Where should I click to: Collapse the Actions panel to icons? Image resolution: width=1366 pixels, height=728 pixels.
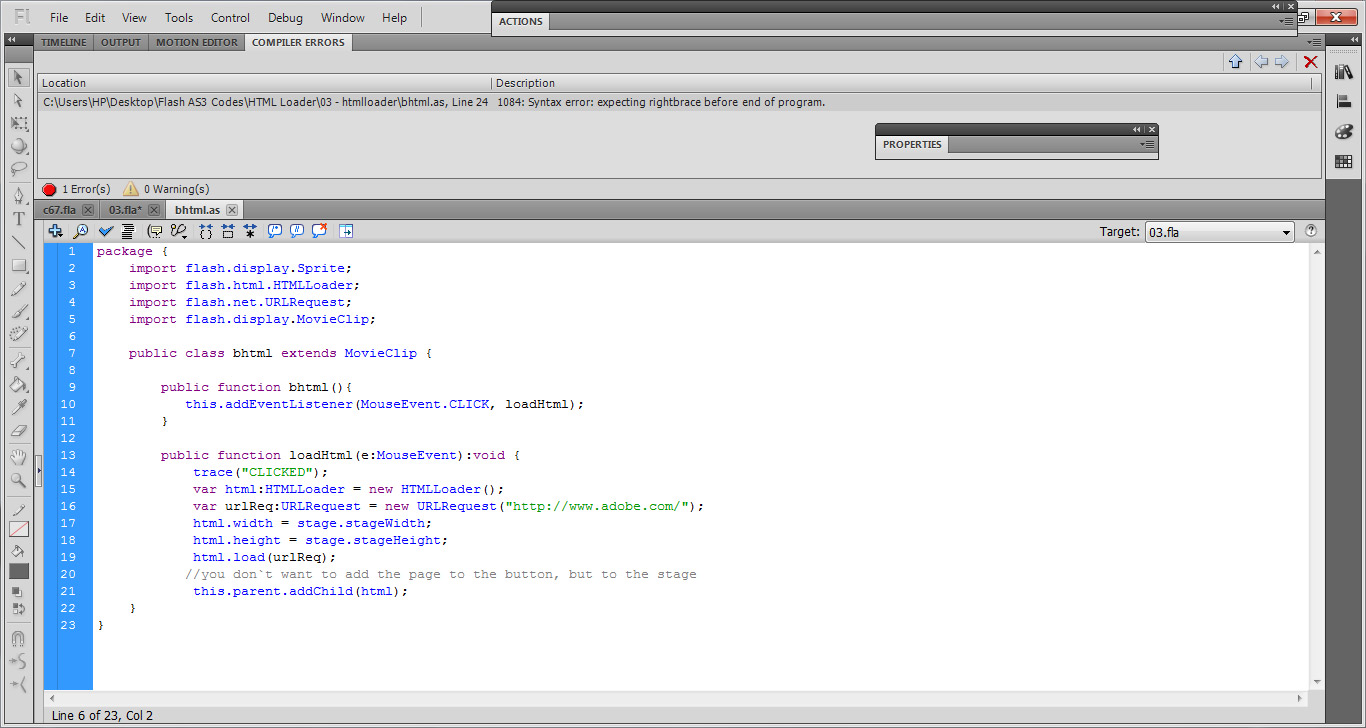(x=1277, y=6)
